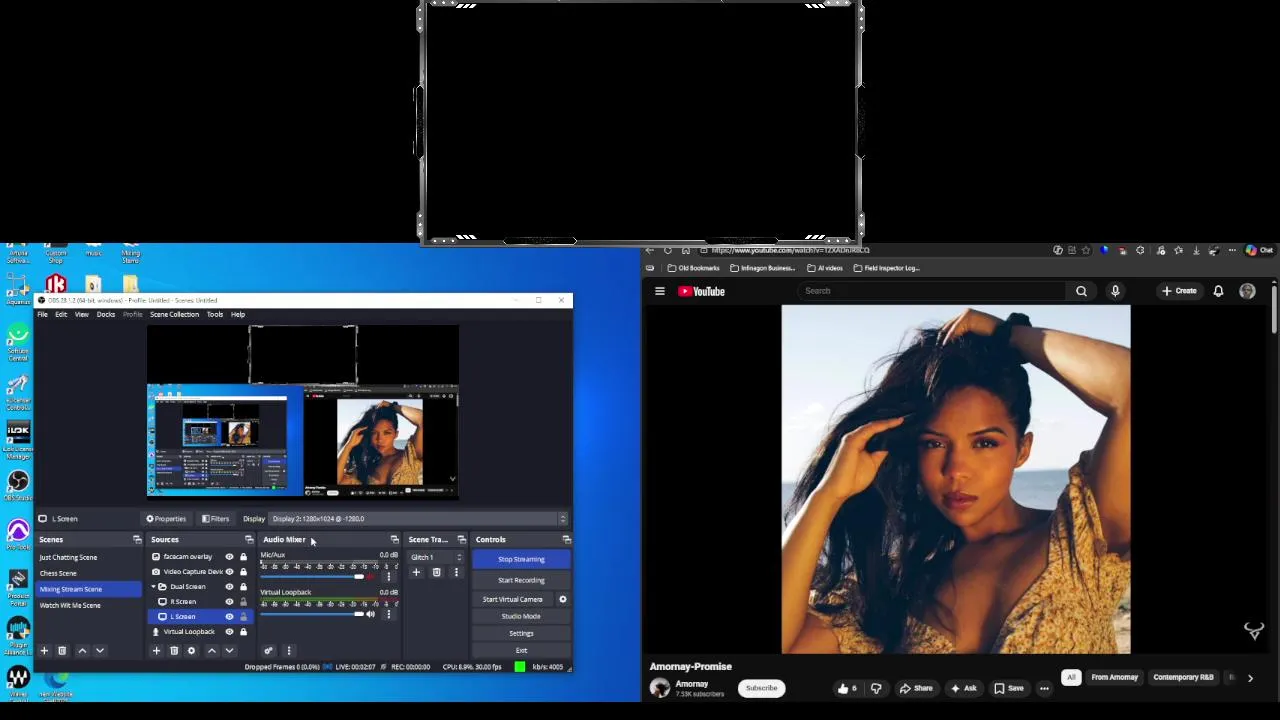The image size is (1280, 720).
Task: Unlock the facecam overlay source
Action: pyautogui.click(x=243, y=557)
